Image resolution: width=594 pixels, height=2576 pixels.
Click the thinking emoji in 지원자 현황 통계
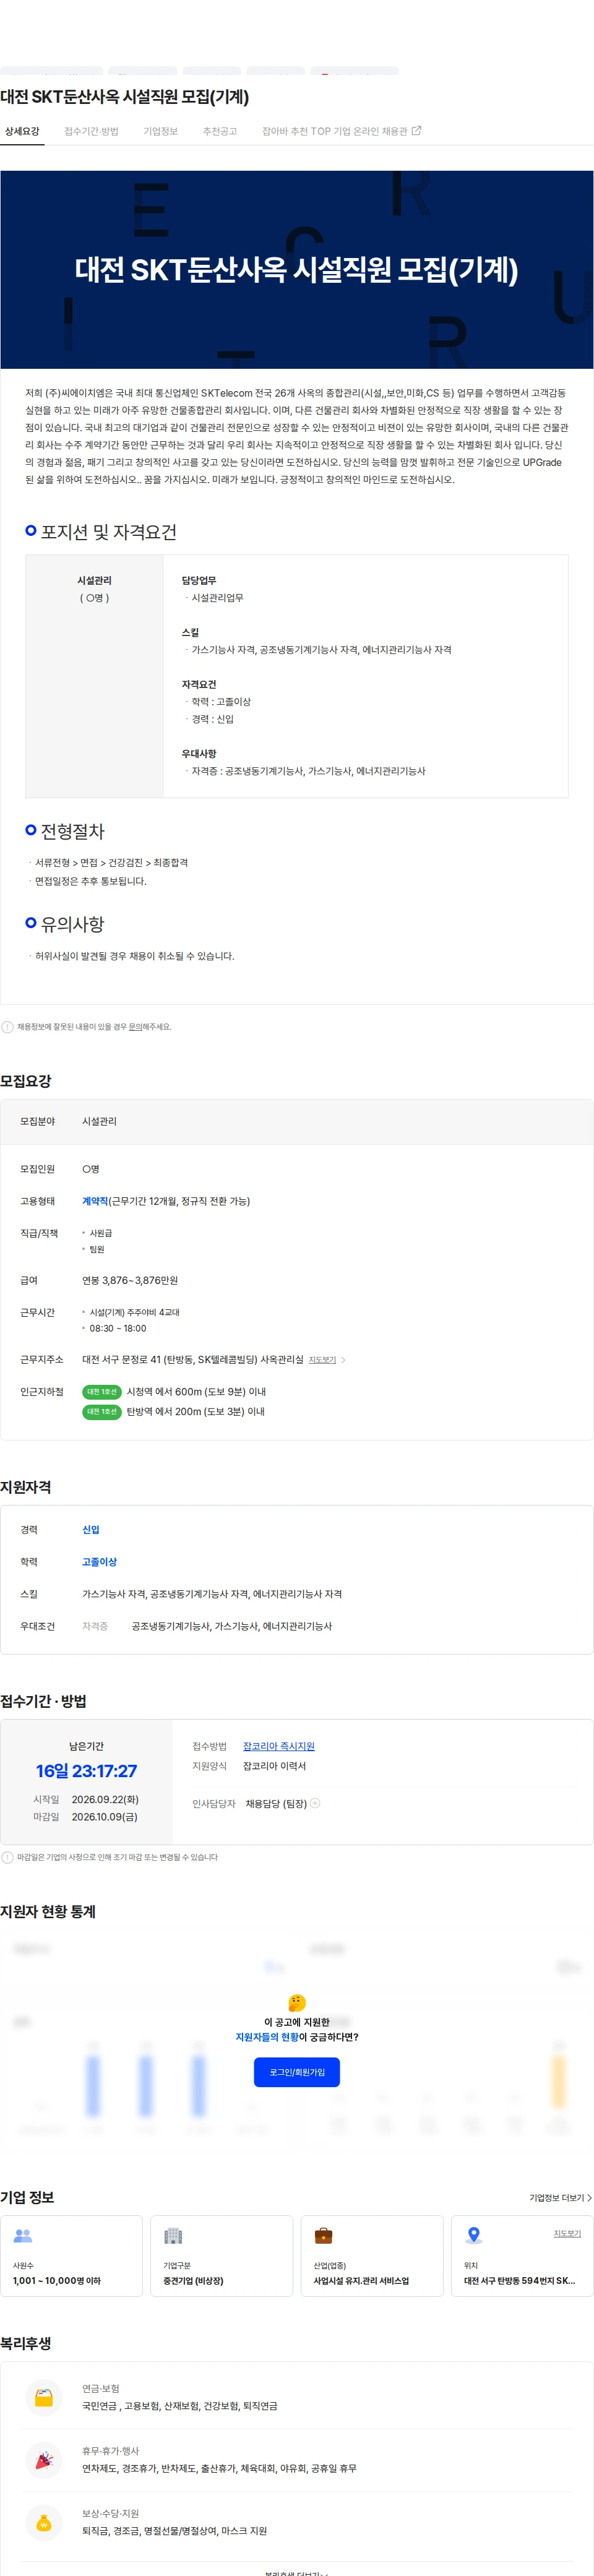pyautogui.click(x=297, y=2003)
